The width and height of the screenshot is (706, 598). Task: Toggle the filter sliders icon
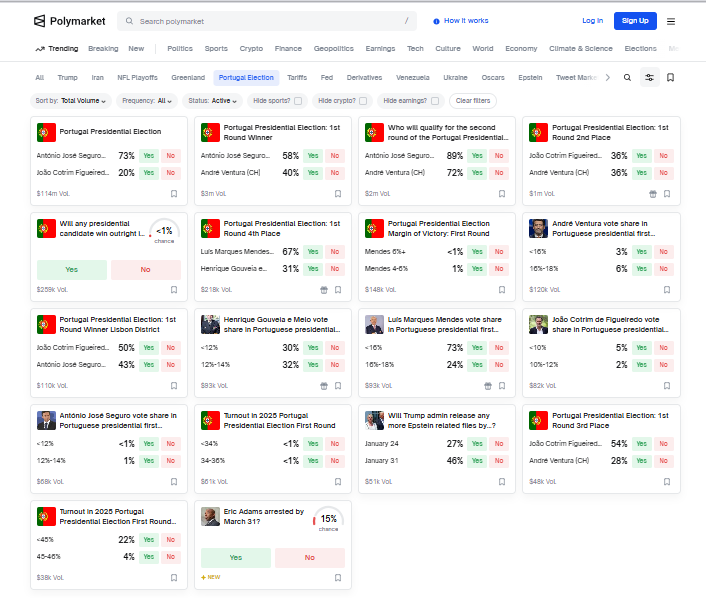(x=650, y=77)
